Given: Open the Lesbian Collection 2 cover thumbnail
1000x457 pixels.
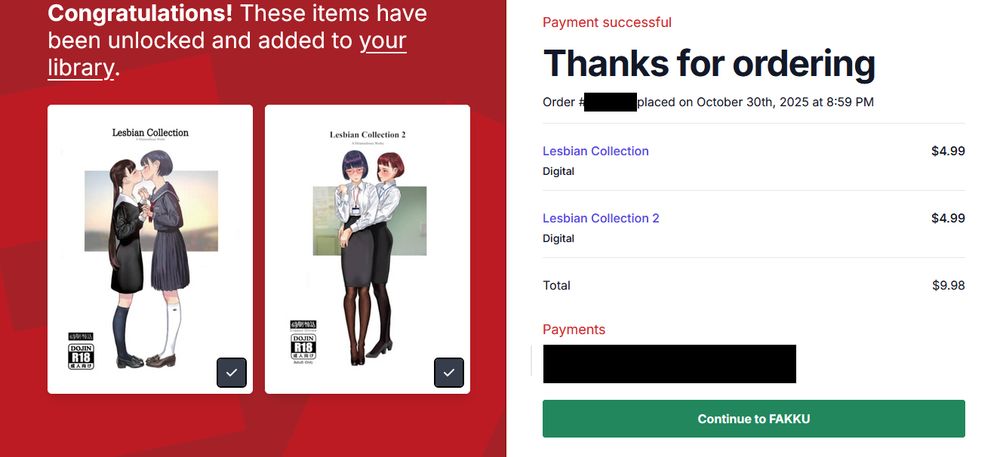Looking at the screenshot, I should (x=367, y=249).
